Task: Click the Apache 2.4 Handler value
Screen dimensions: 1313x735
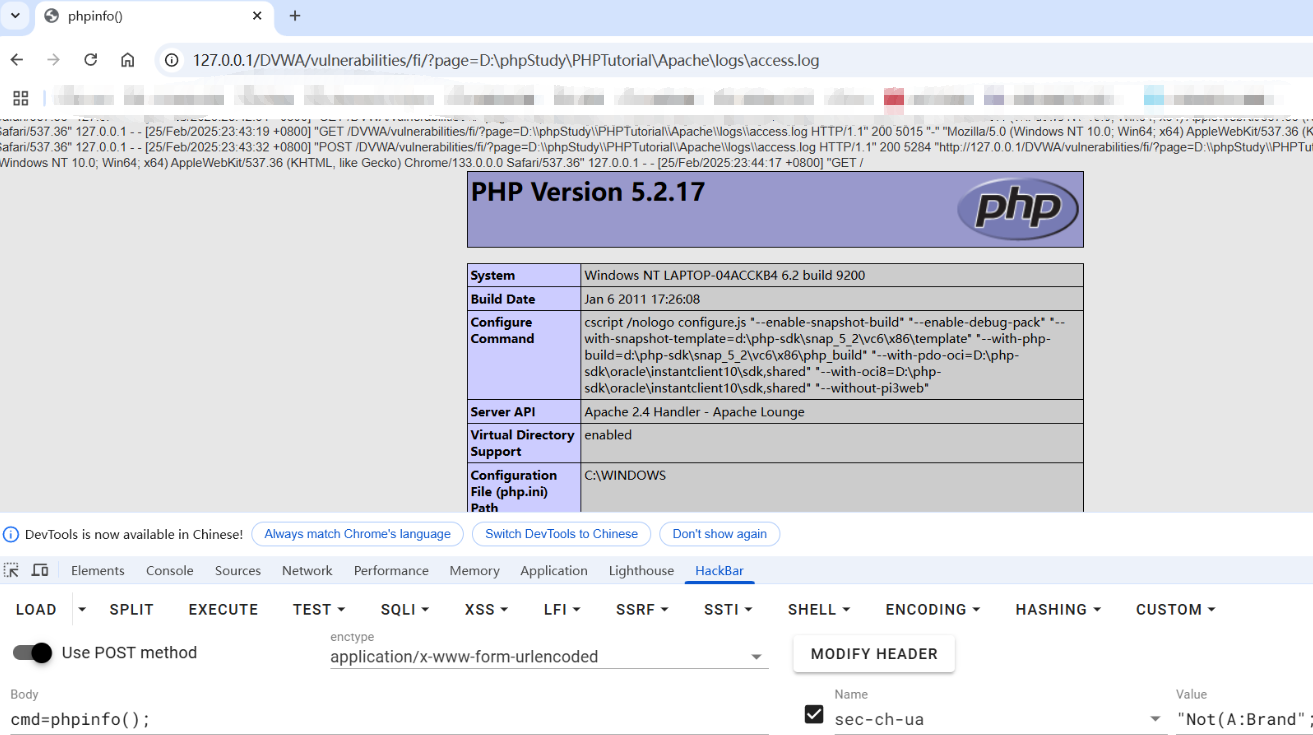Action: tap(694, 412)
